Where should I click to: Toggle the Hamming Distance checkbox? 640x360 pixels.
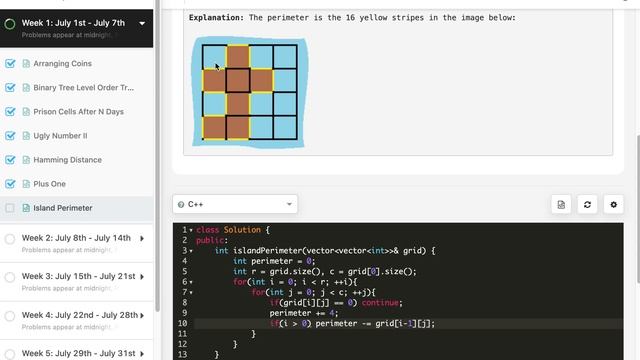(x=10, y=160)
